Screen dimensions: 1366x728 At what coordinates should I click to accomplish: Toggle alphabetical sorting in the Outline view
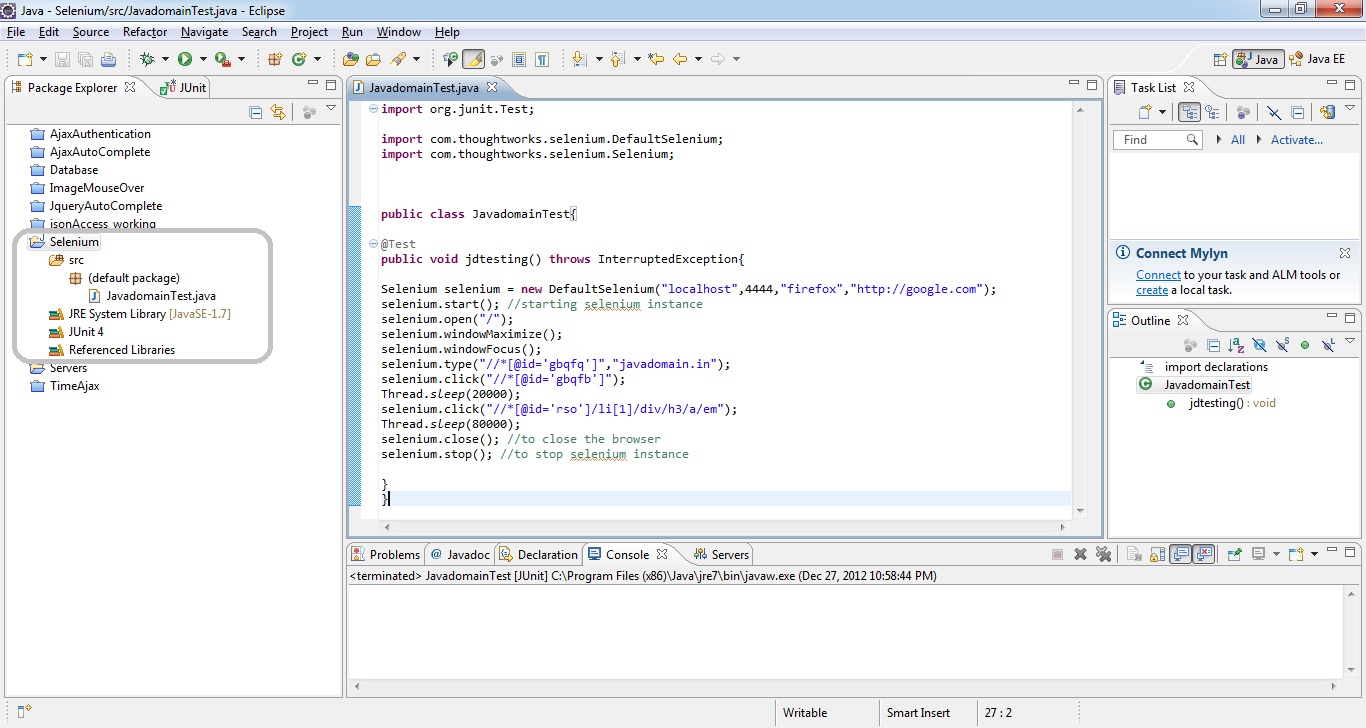(1238, 344)
